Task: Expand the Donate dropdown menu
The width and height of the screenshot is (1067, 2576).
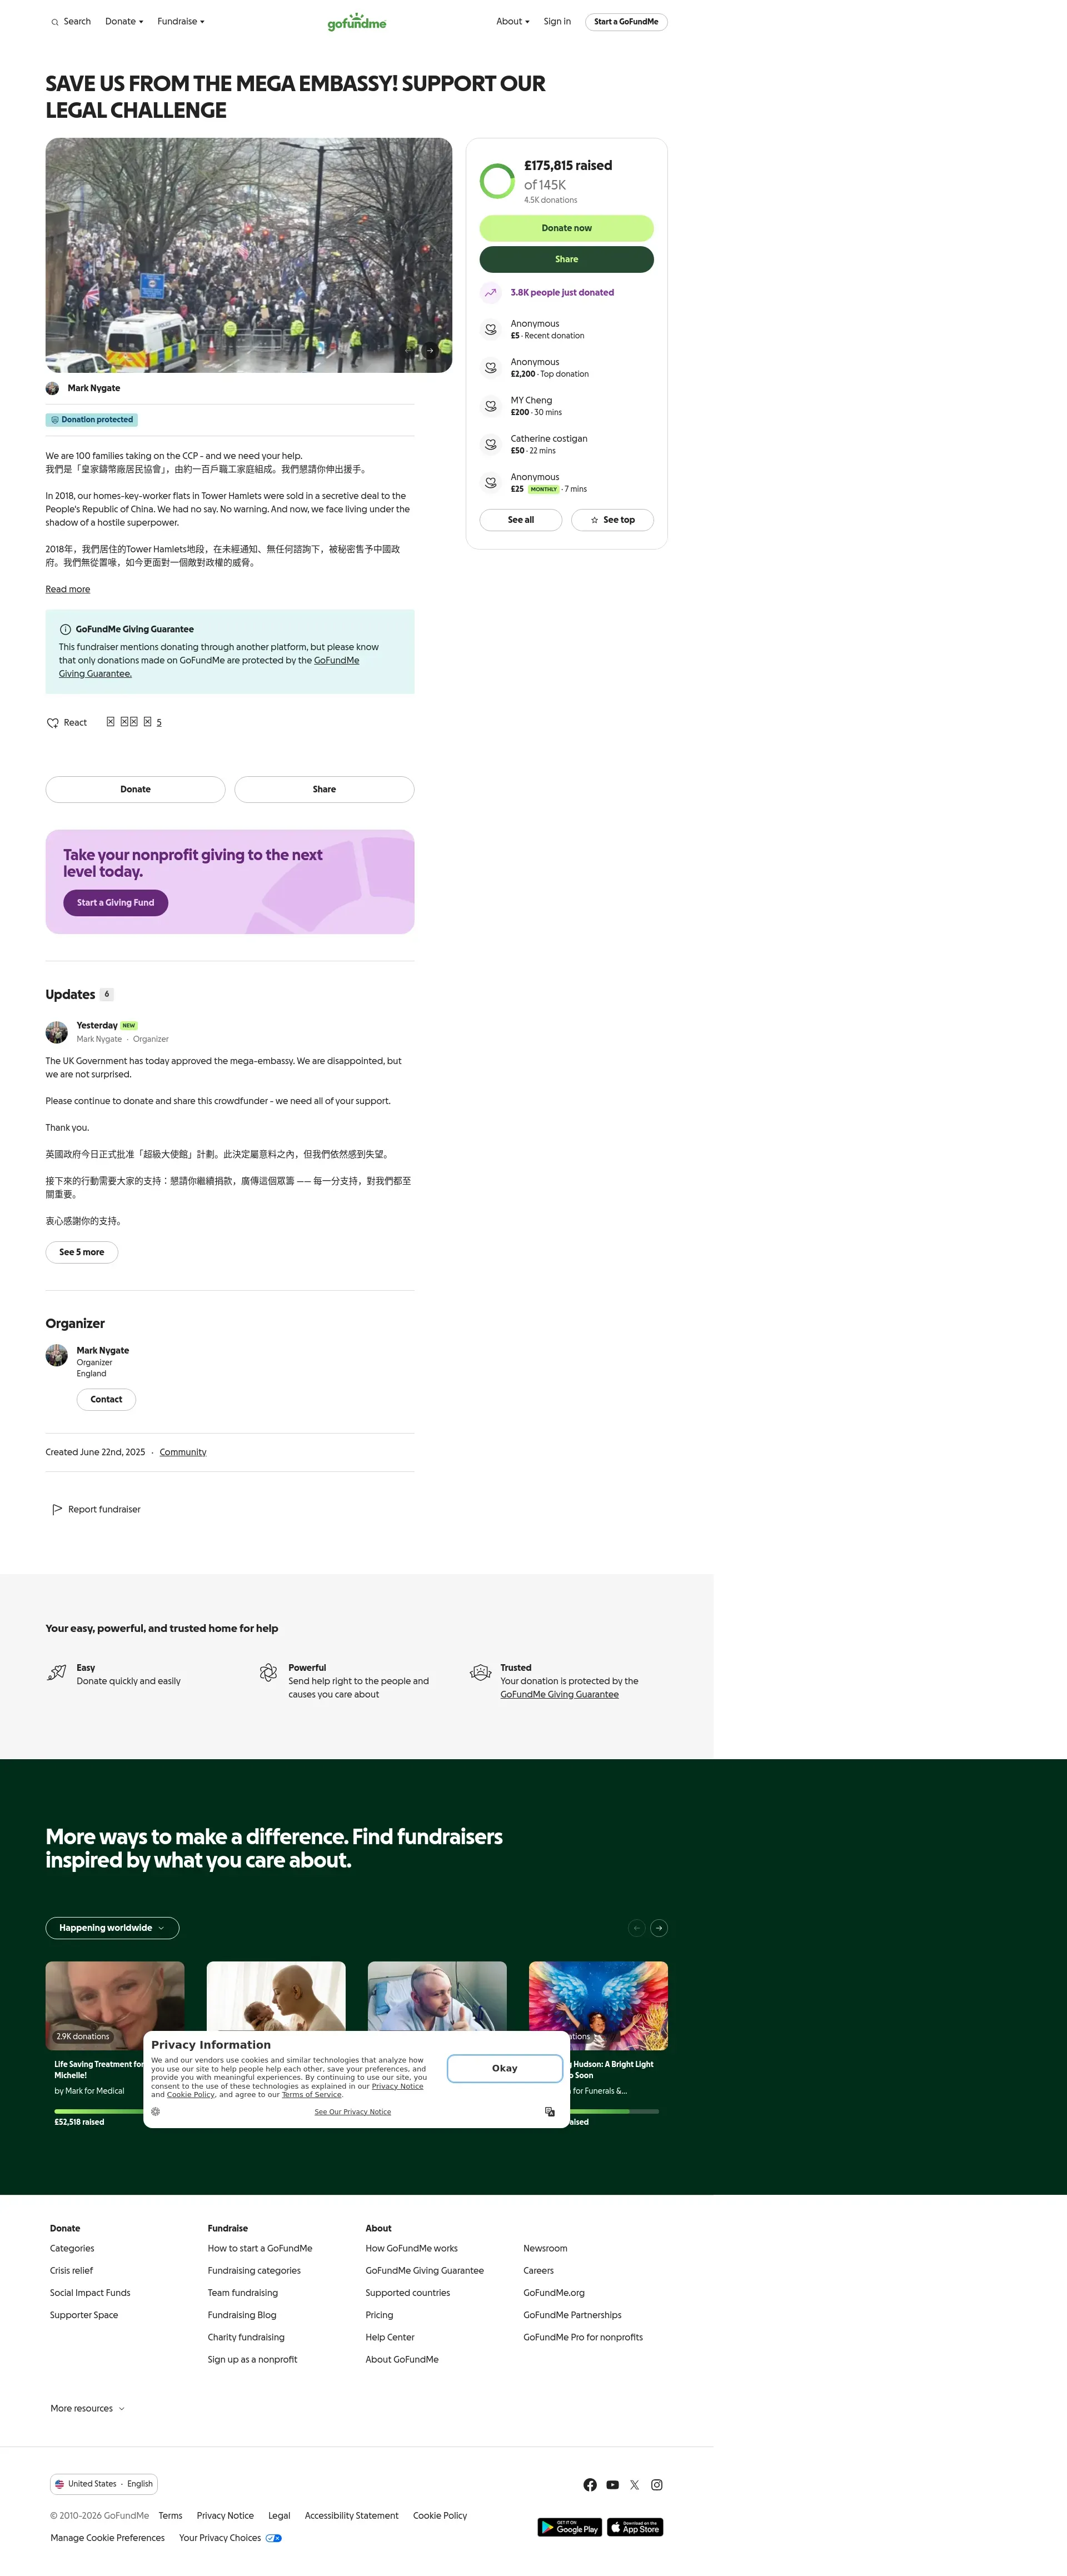Action: click(x=124, y=21)
